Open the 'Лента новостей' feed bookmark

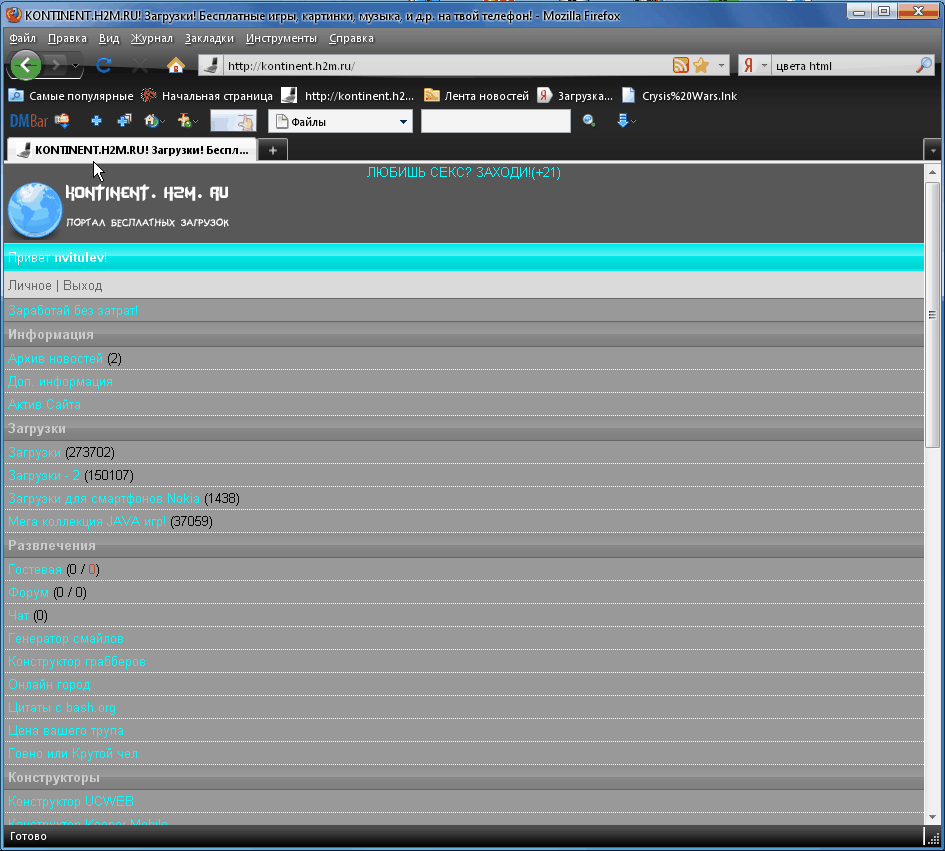476,96
